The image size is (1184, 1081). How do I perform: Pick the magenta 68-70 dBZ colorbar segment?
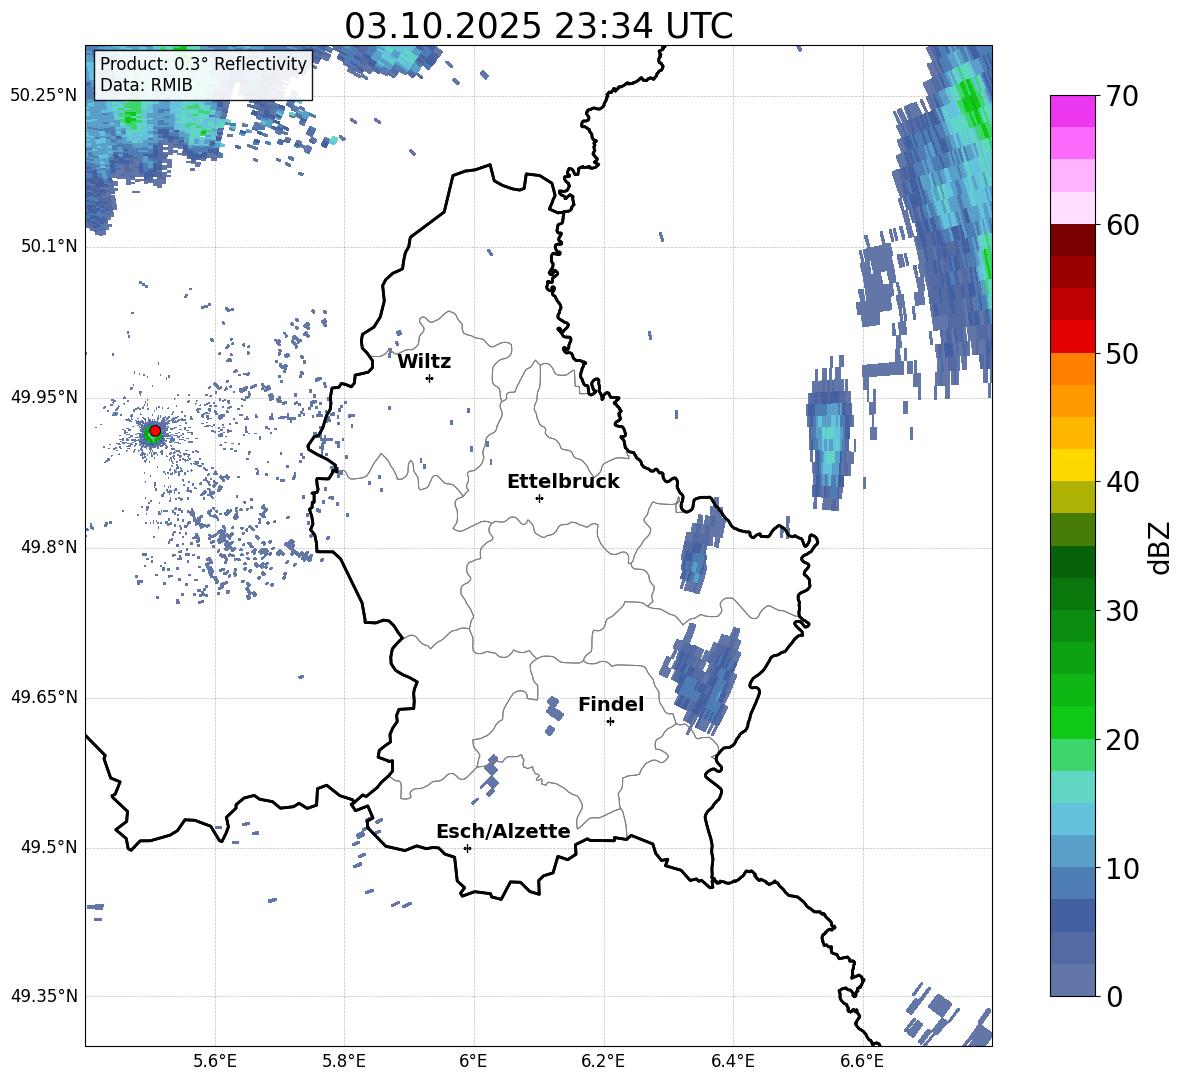click(x=1072, y=112)
